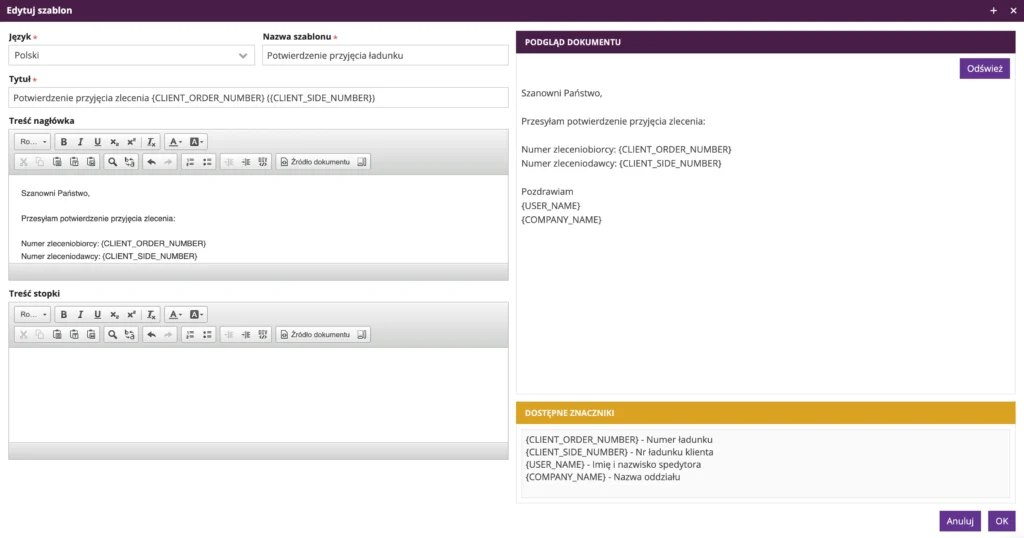Open Find (magnifier) in footer editor toolbar
The image size is (1024, 538).
click(x=112, y=335)
